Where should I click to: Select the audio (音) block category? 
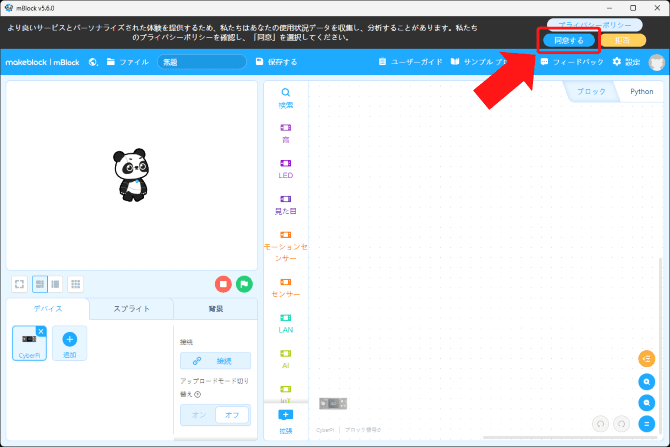tap(286, 133)
